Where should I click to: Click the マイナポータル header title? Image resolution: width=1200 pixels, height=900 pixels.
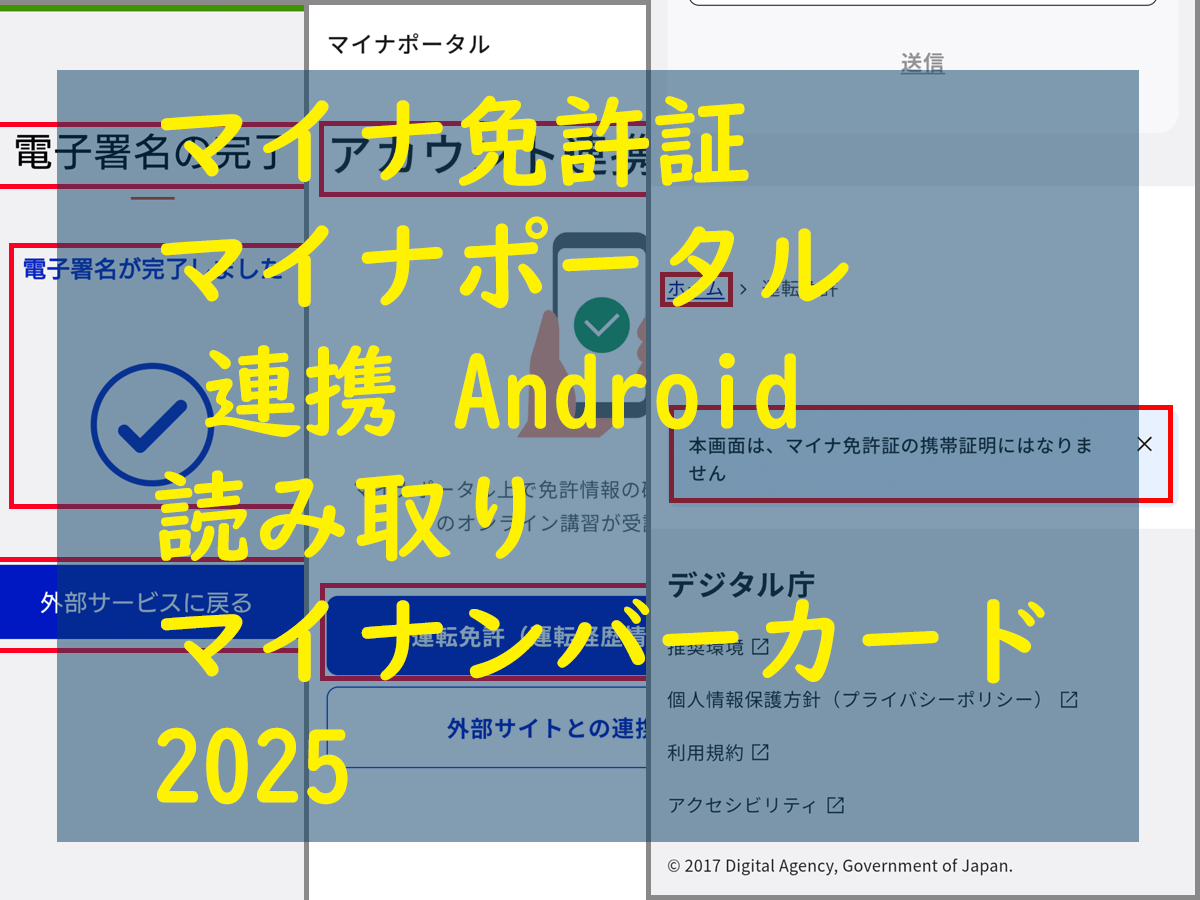[409, 44]
